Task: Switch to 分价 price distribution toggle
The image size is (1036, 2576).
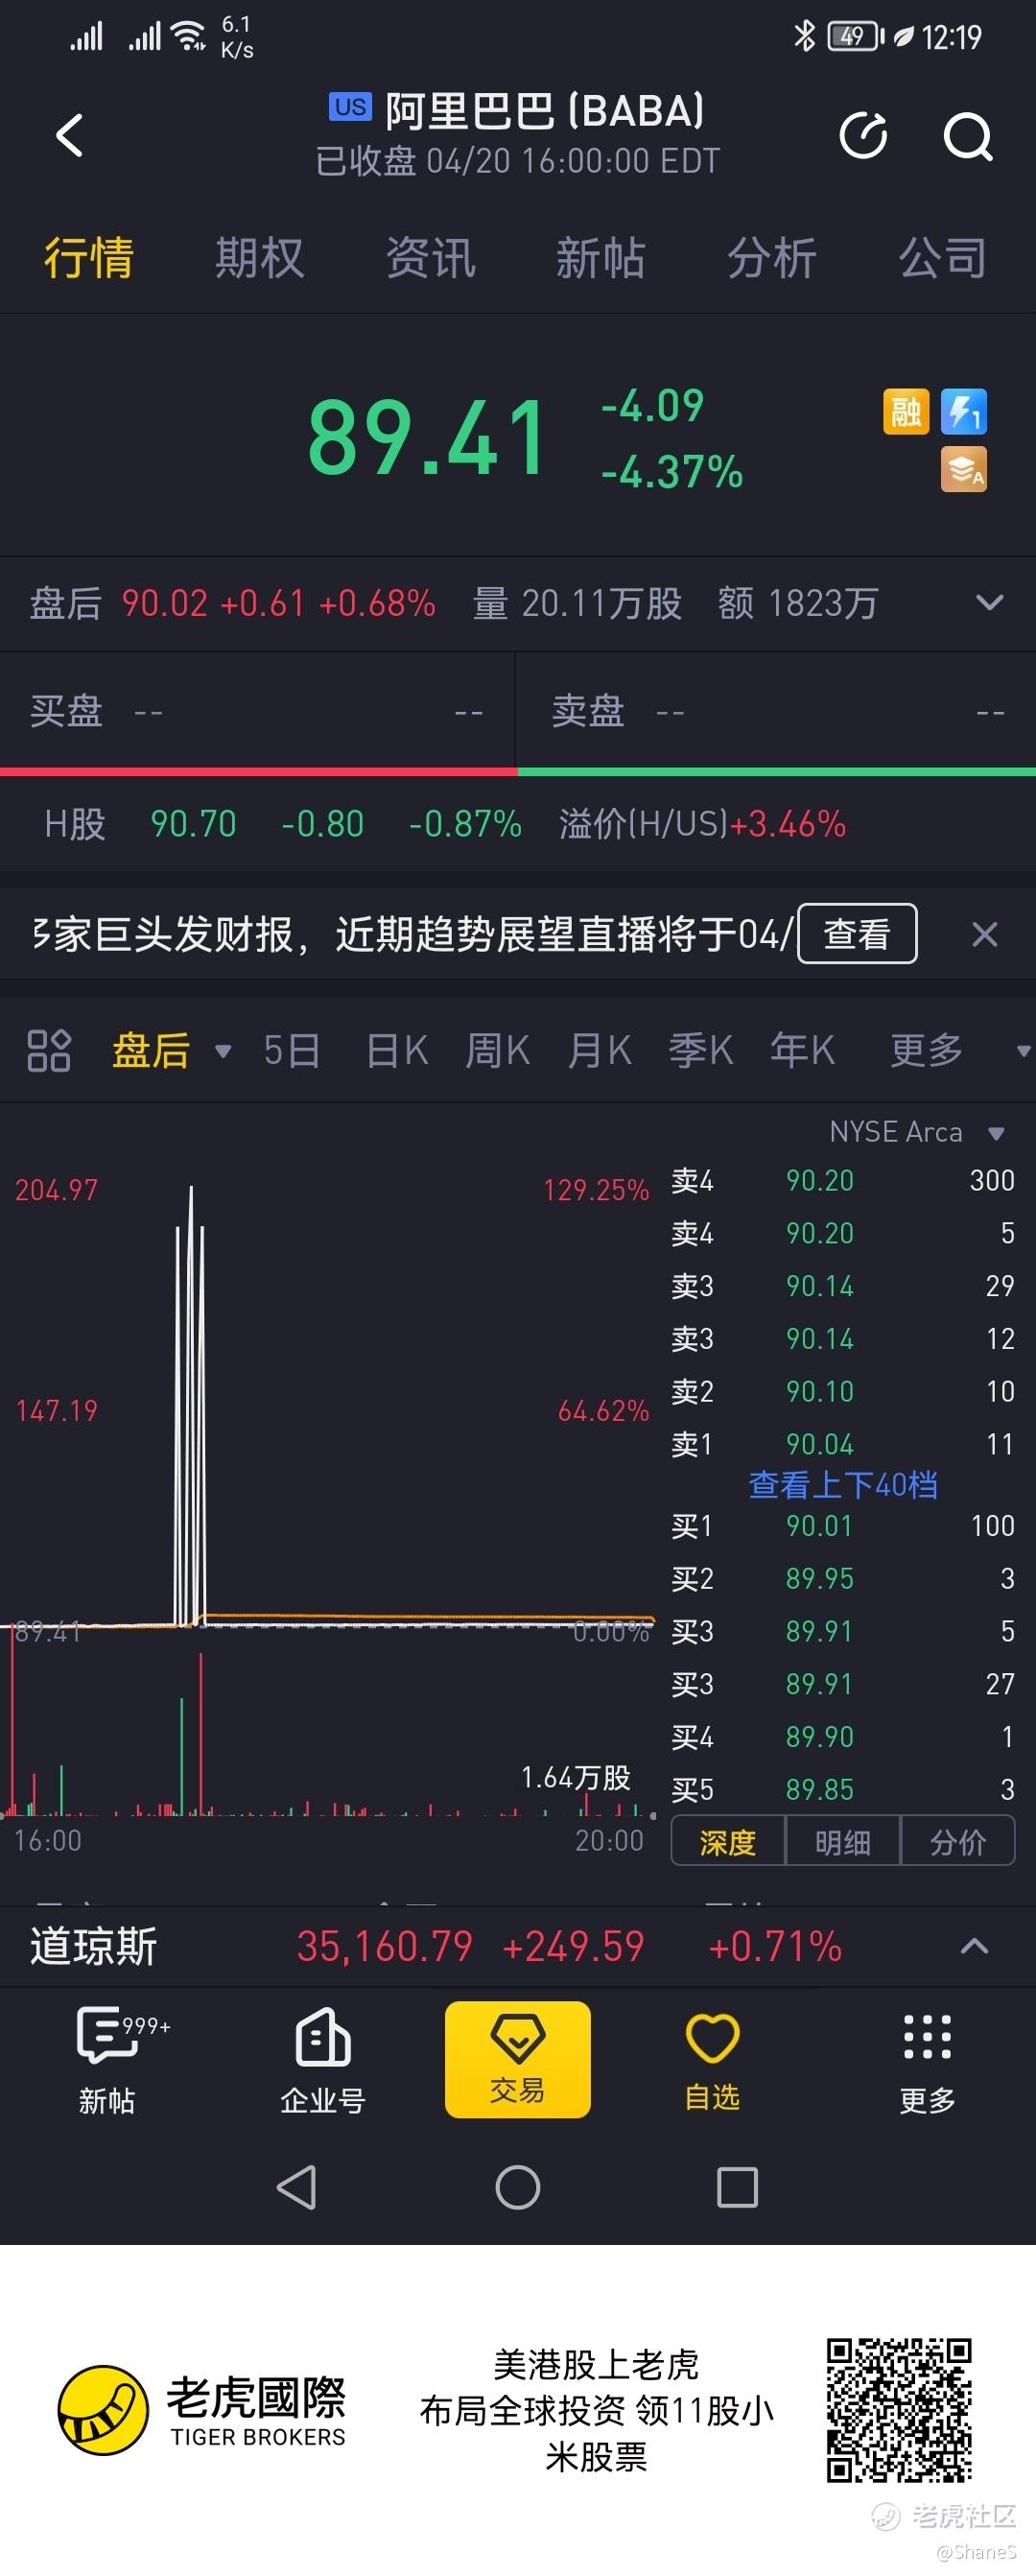Action: click(x=958, y=1841)
